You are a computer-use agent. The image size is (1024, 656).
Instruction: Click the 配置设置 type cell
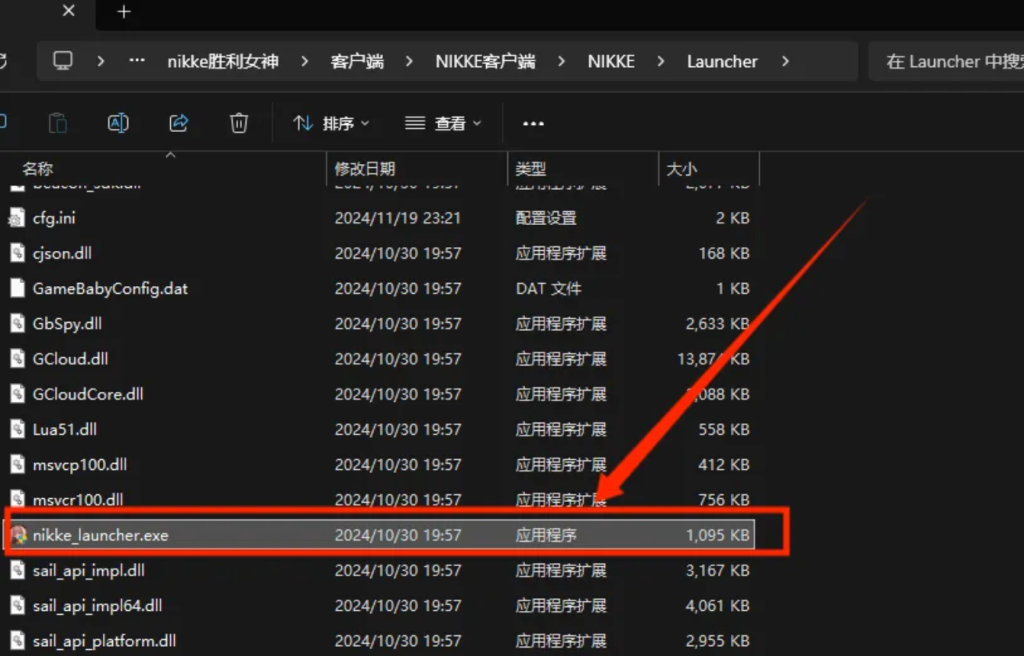tap(545, 218)
